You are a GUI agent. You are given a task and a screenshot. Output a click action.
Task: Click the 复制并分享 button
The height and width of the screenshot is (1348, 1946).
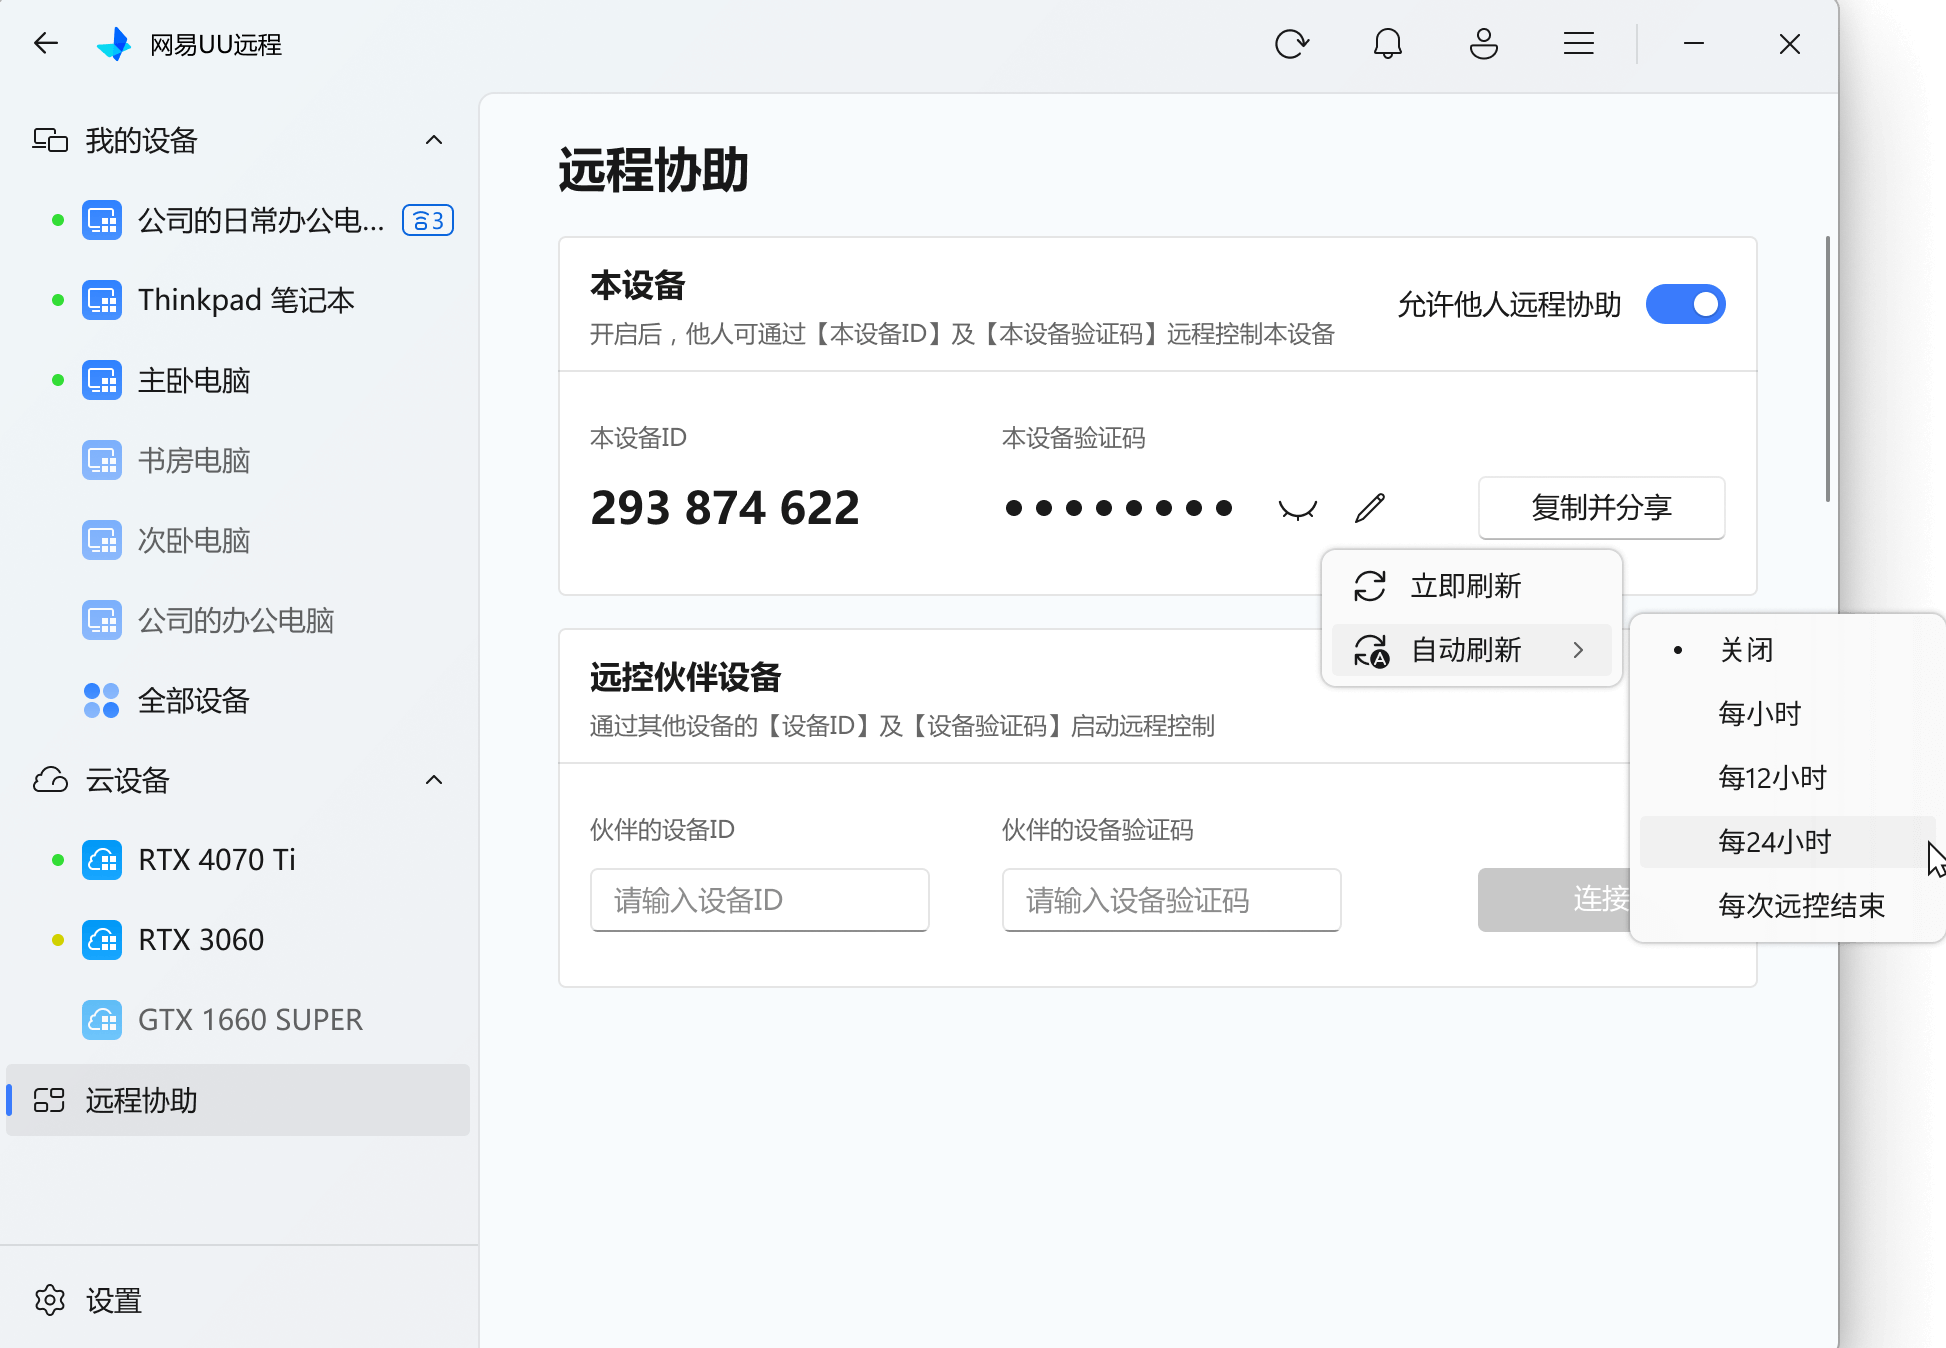coord(1601,508)
